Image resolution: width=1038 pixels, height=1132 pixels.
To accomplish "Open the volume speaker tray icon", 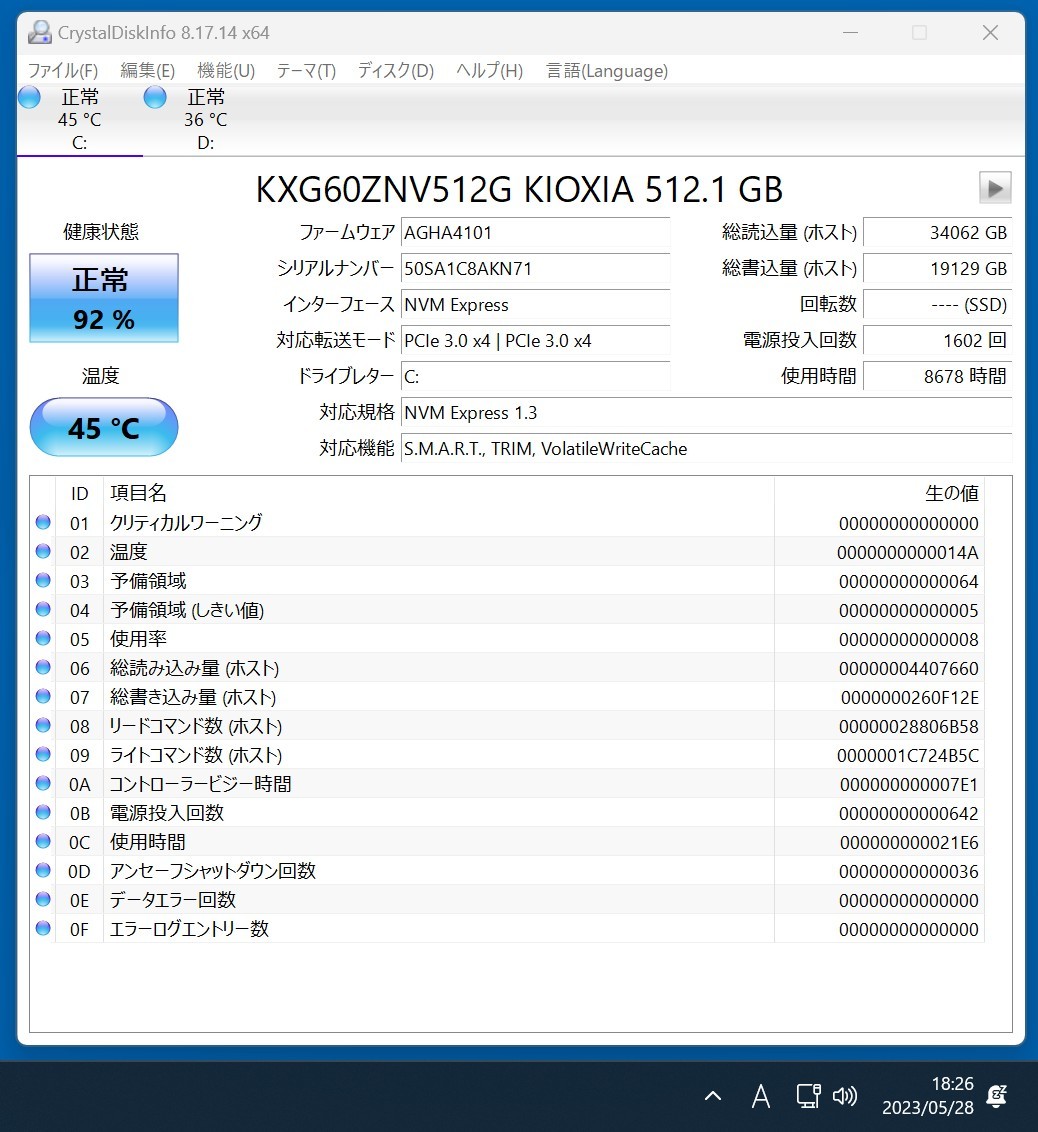I will pos(845,1096).
